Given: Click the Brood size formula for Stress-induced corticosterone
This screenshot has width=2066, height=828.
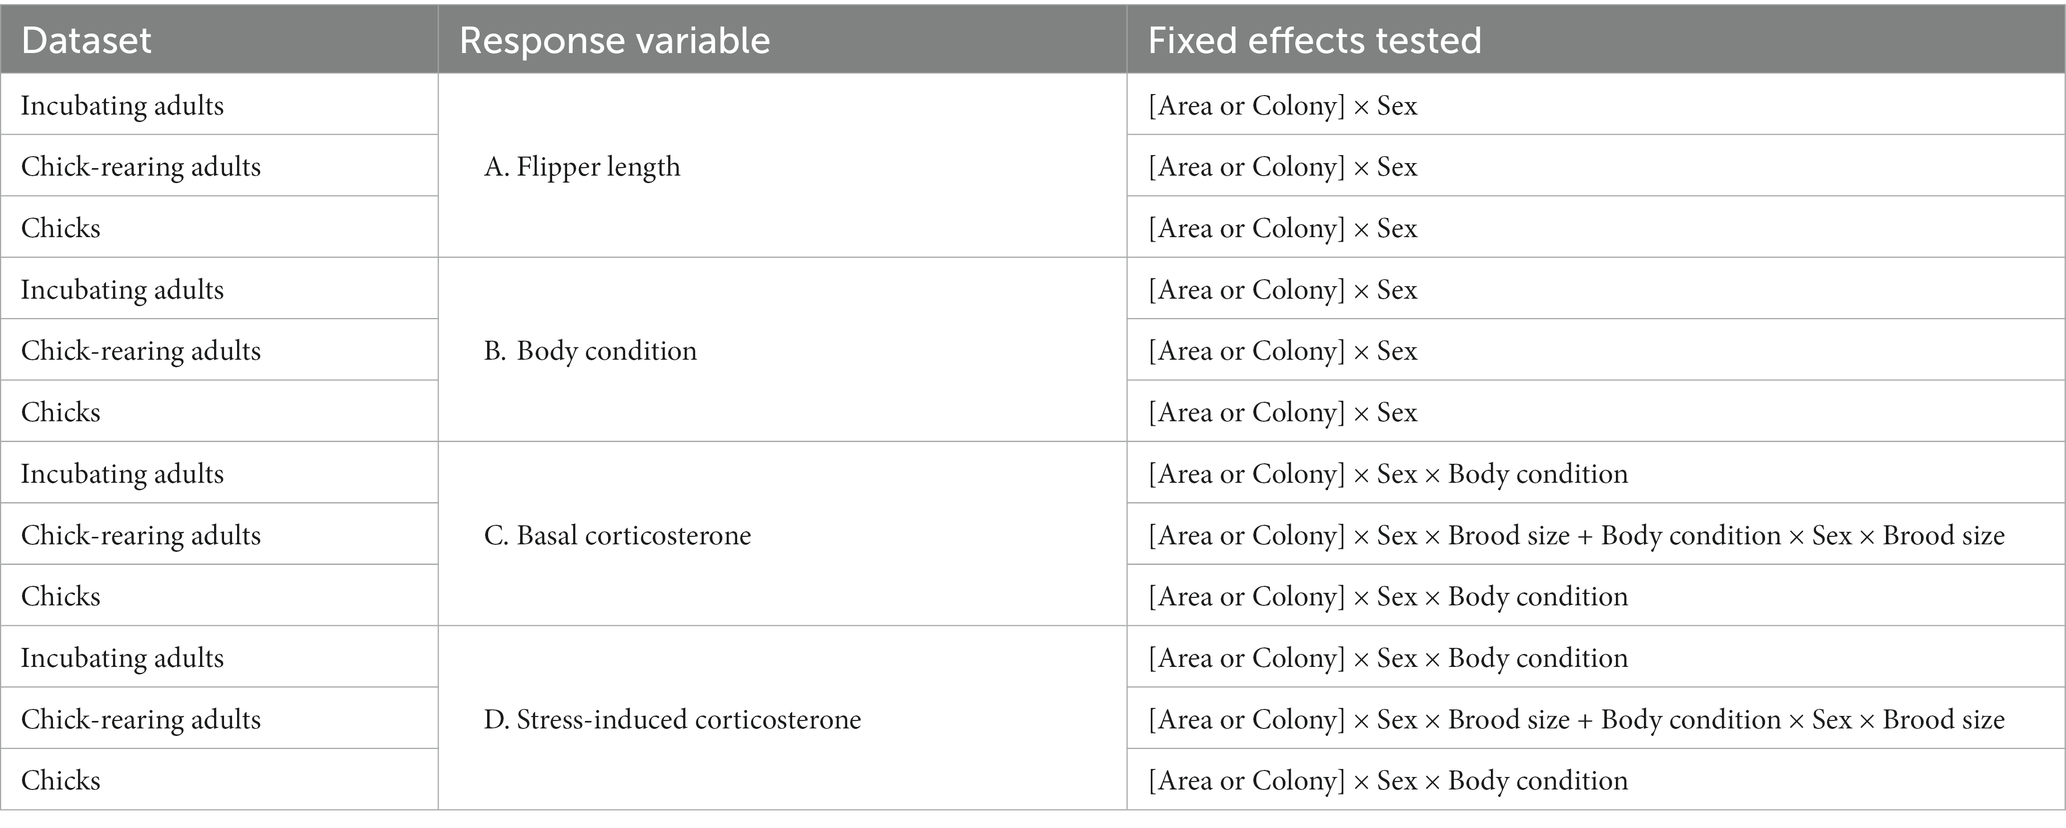Looking at the screenshot, I should coord(1576,719).
